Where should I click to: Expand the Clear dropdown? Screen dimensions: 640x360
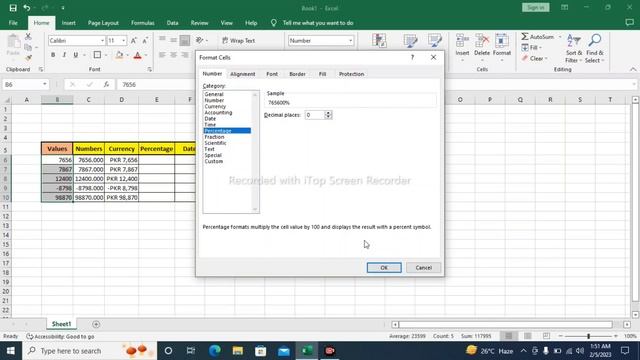coord(546,58)
